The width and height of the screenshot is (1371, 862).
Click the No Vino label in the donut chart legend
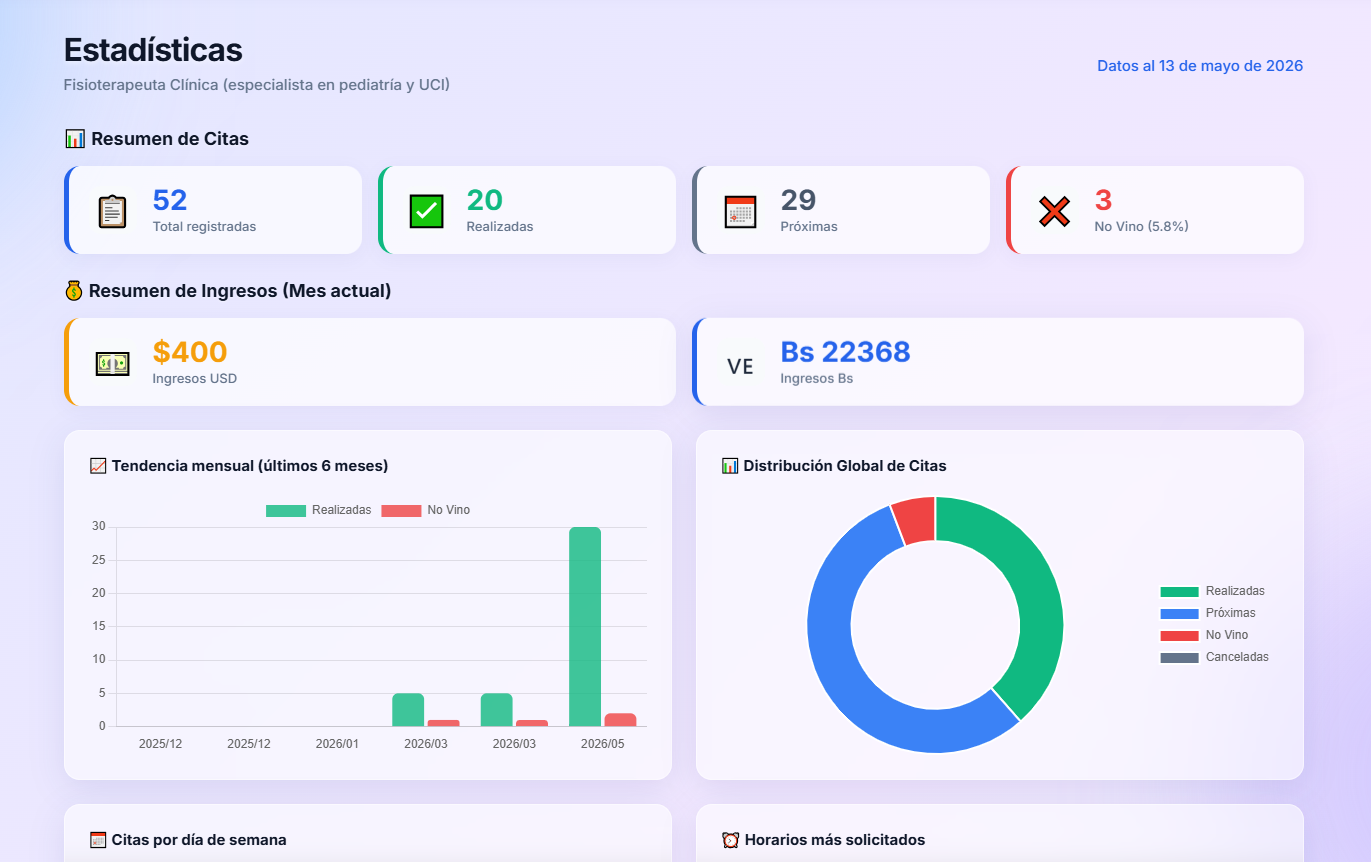click(x=1227, y=635)
